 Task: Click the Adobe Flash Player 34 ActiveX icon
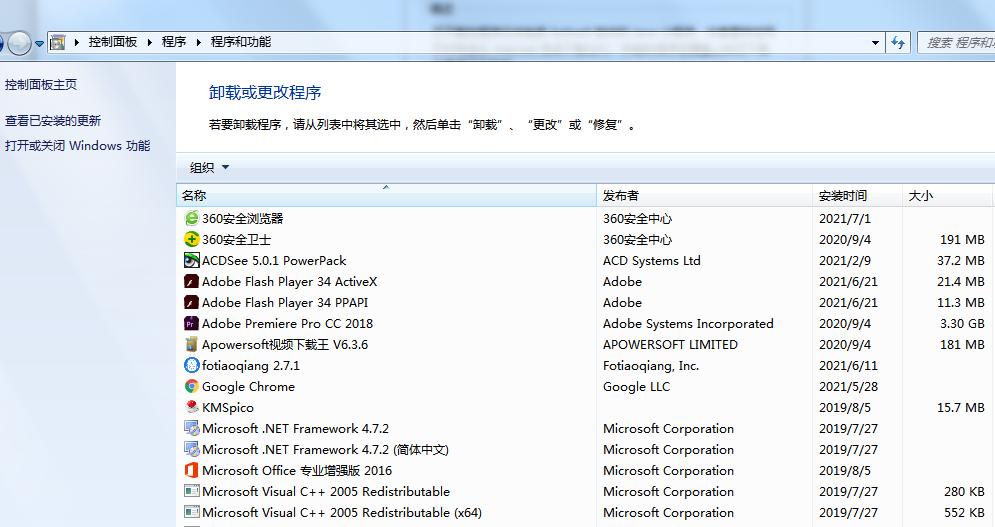tap(191, 281)
